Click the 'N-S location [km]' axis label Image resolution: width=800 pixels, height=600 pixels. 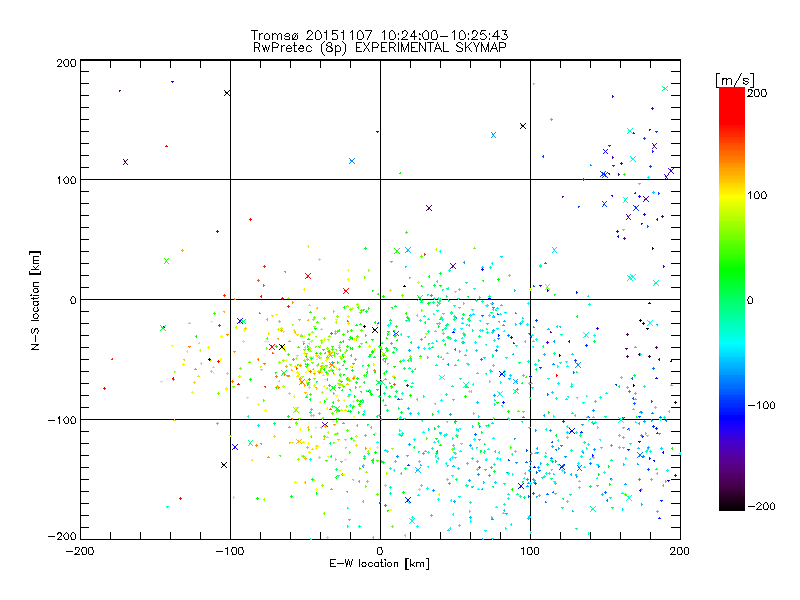pos(35,301)
